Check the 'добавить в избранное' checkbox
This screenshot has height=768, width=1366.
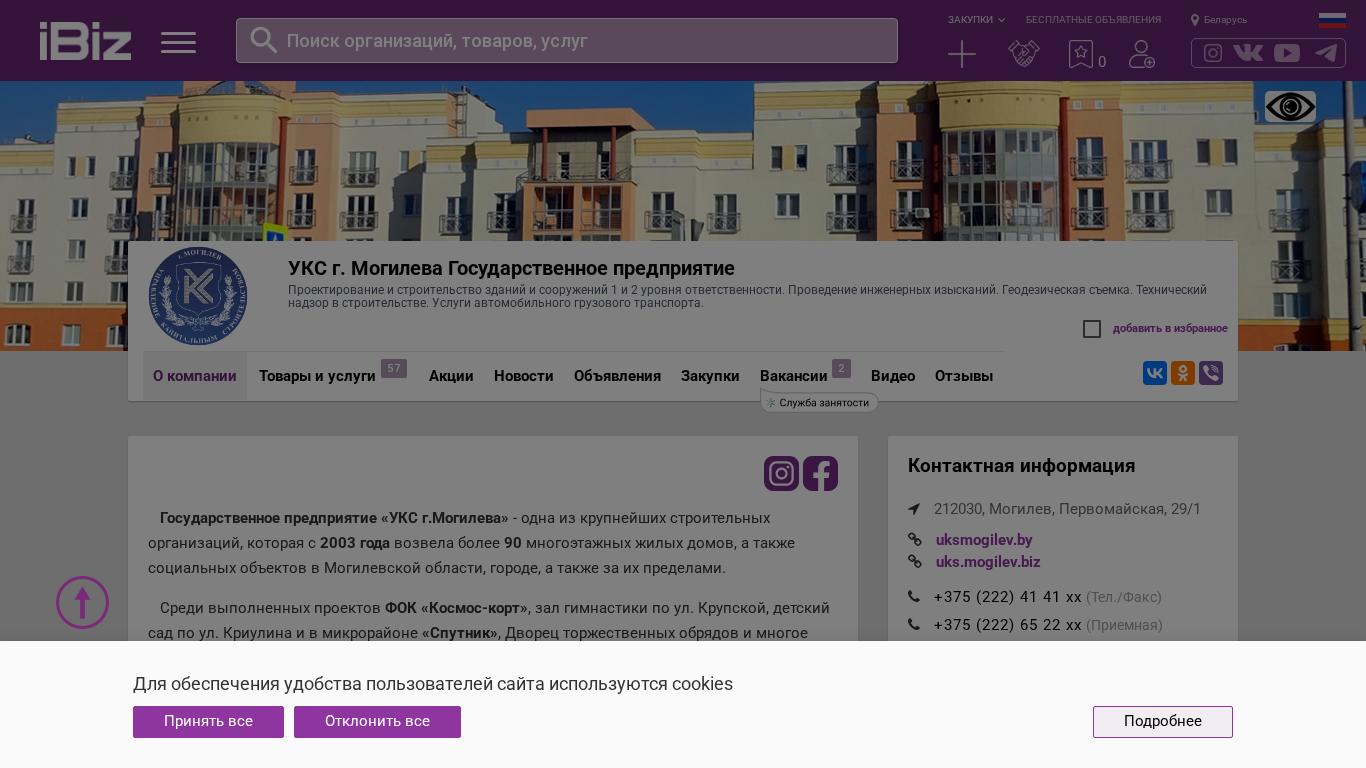click(x=1092, y=329)
